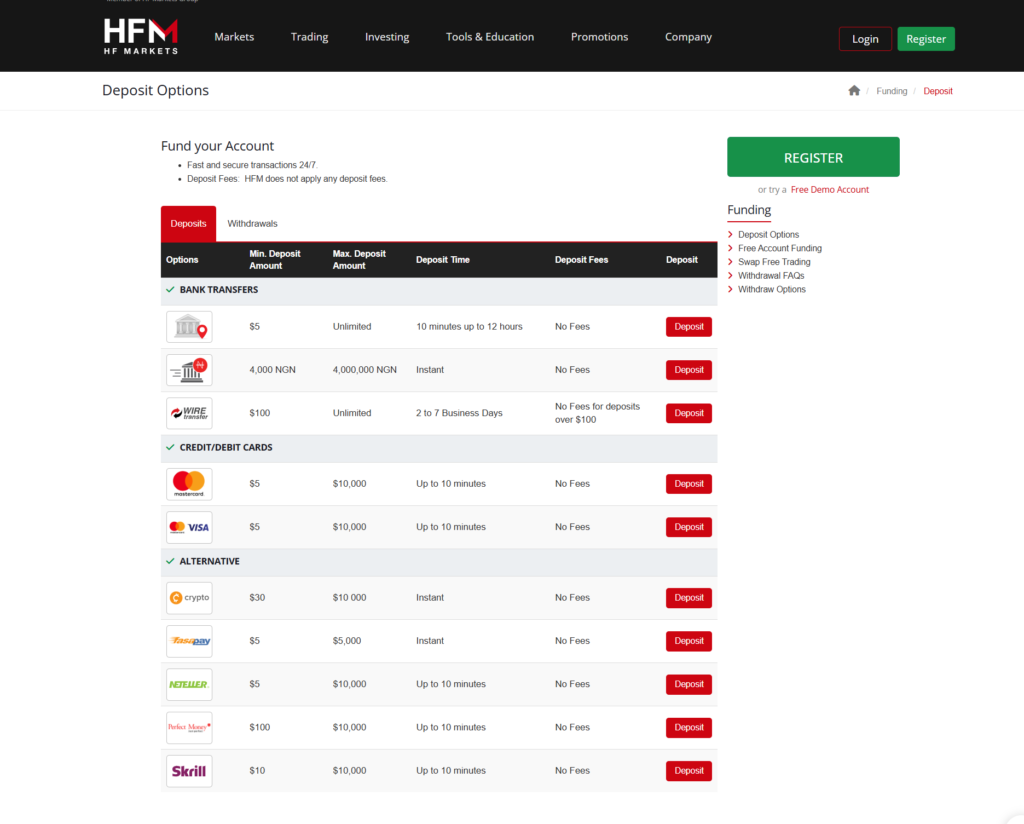Select the Mastercard logo
The image size is (1024, 824).
pyautogui.click(x=189, y=484)
